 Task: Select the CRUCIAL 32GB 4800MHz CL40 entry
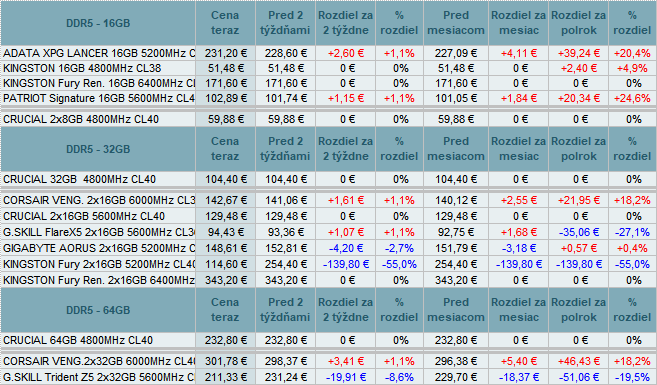79,179
